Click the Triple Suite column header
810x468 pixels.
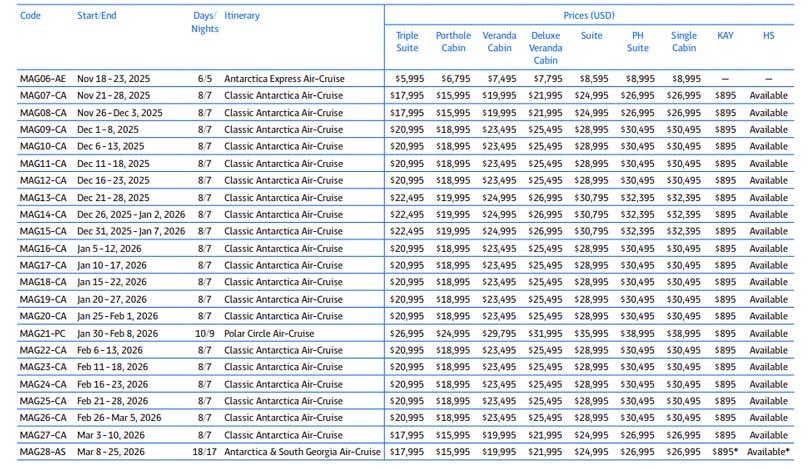click(407, 42)
